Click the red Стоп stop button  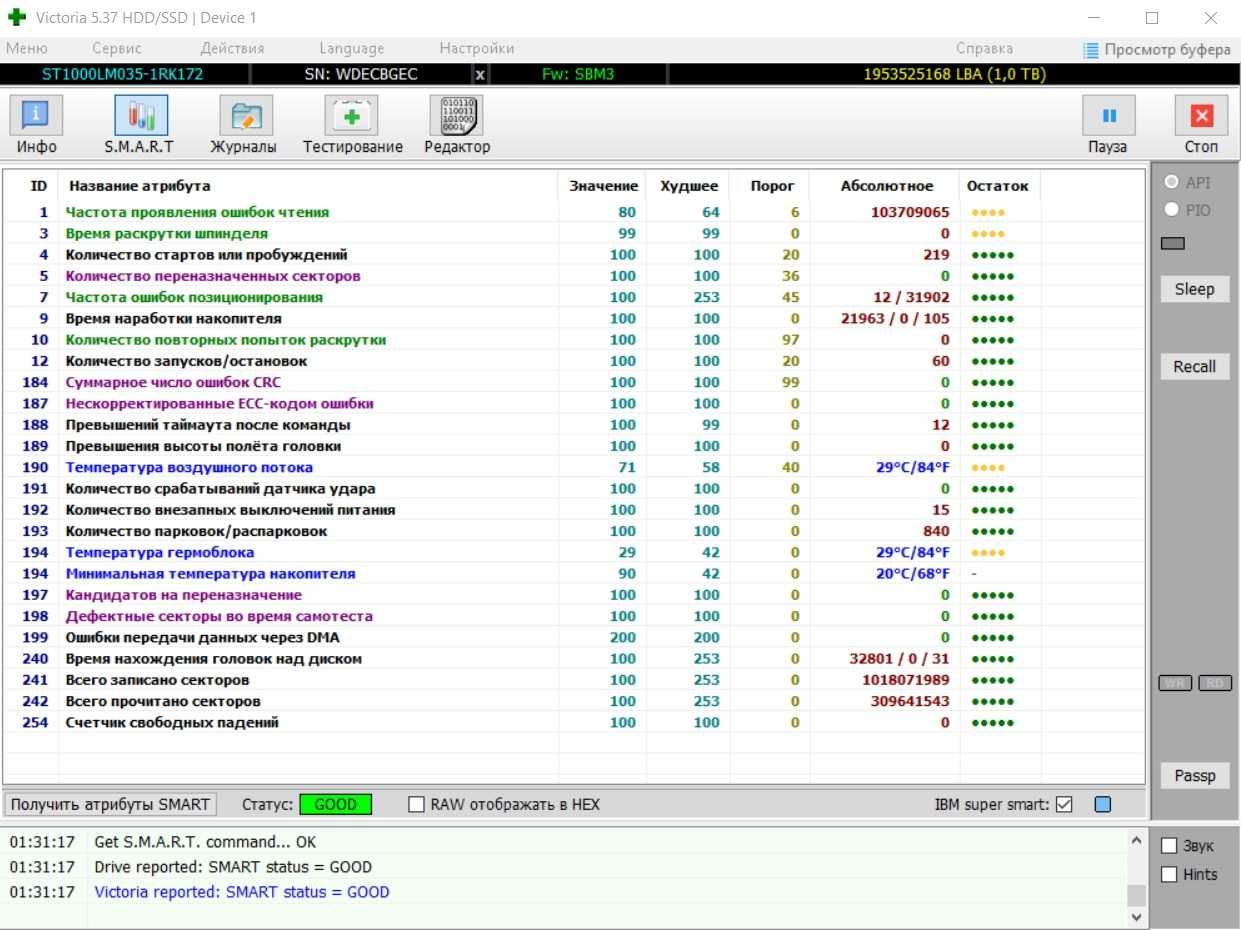[1201, 125]
